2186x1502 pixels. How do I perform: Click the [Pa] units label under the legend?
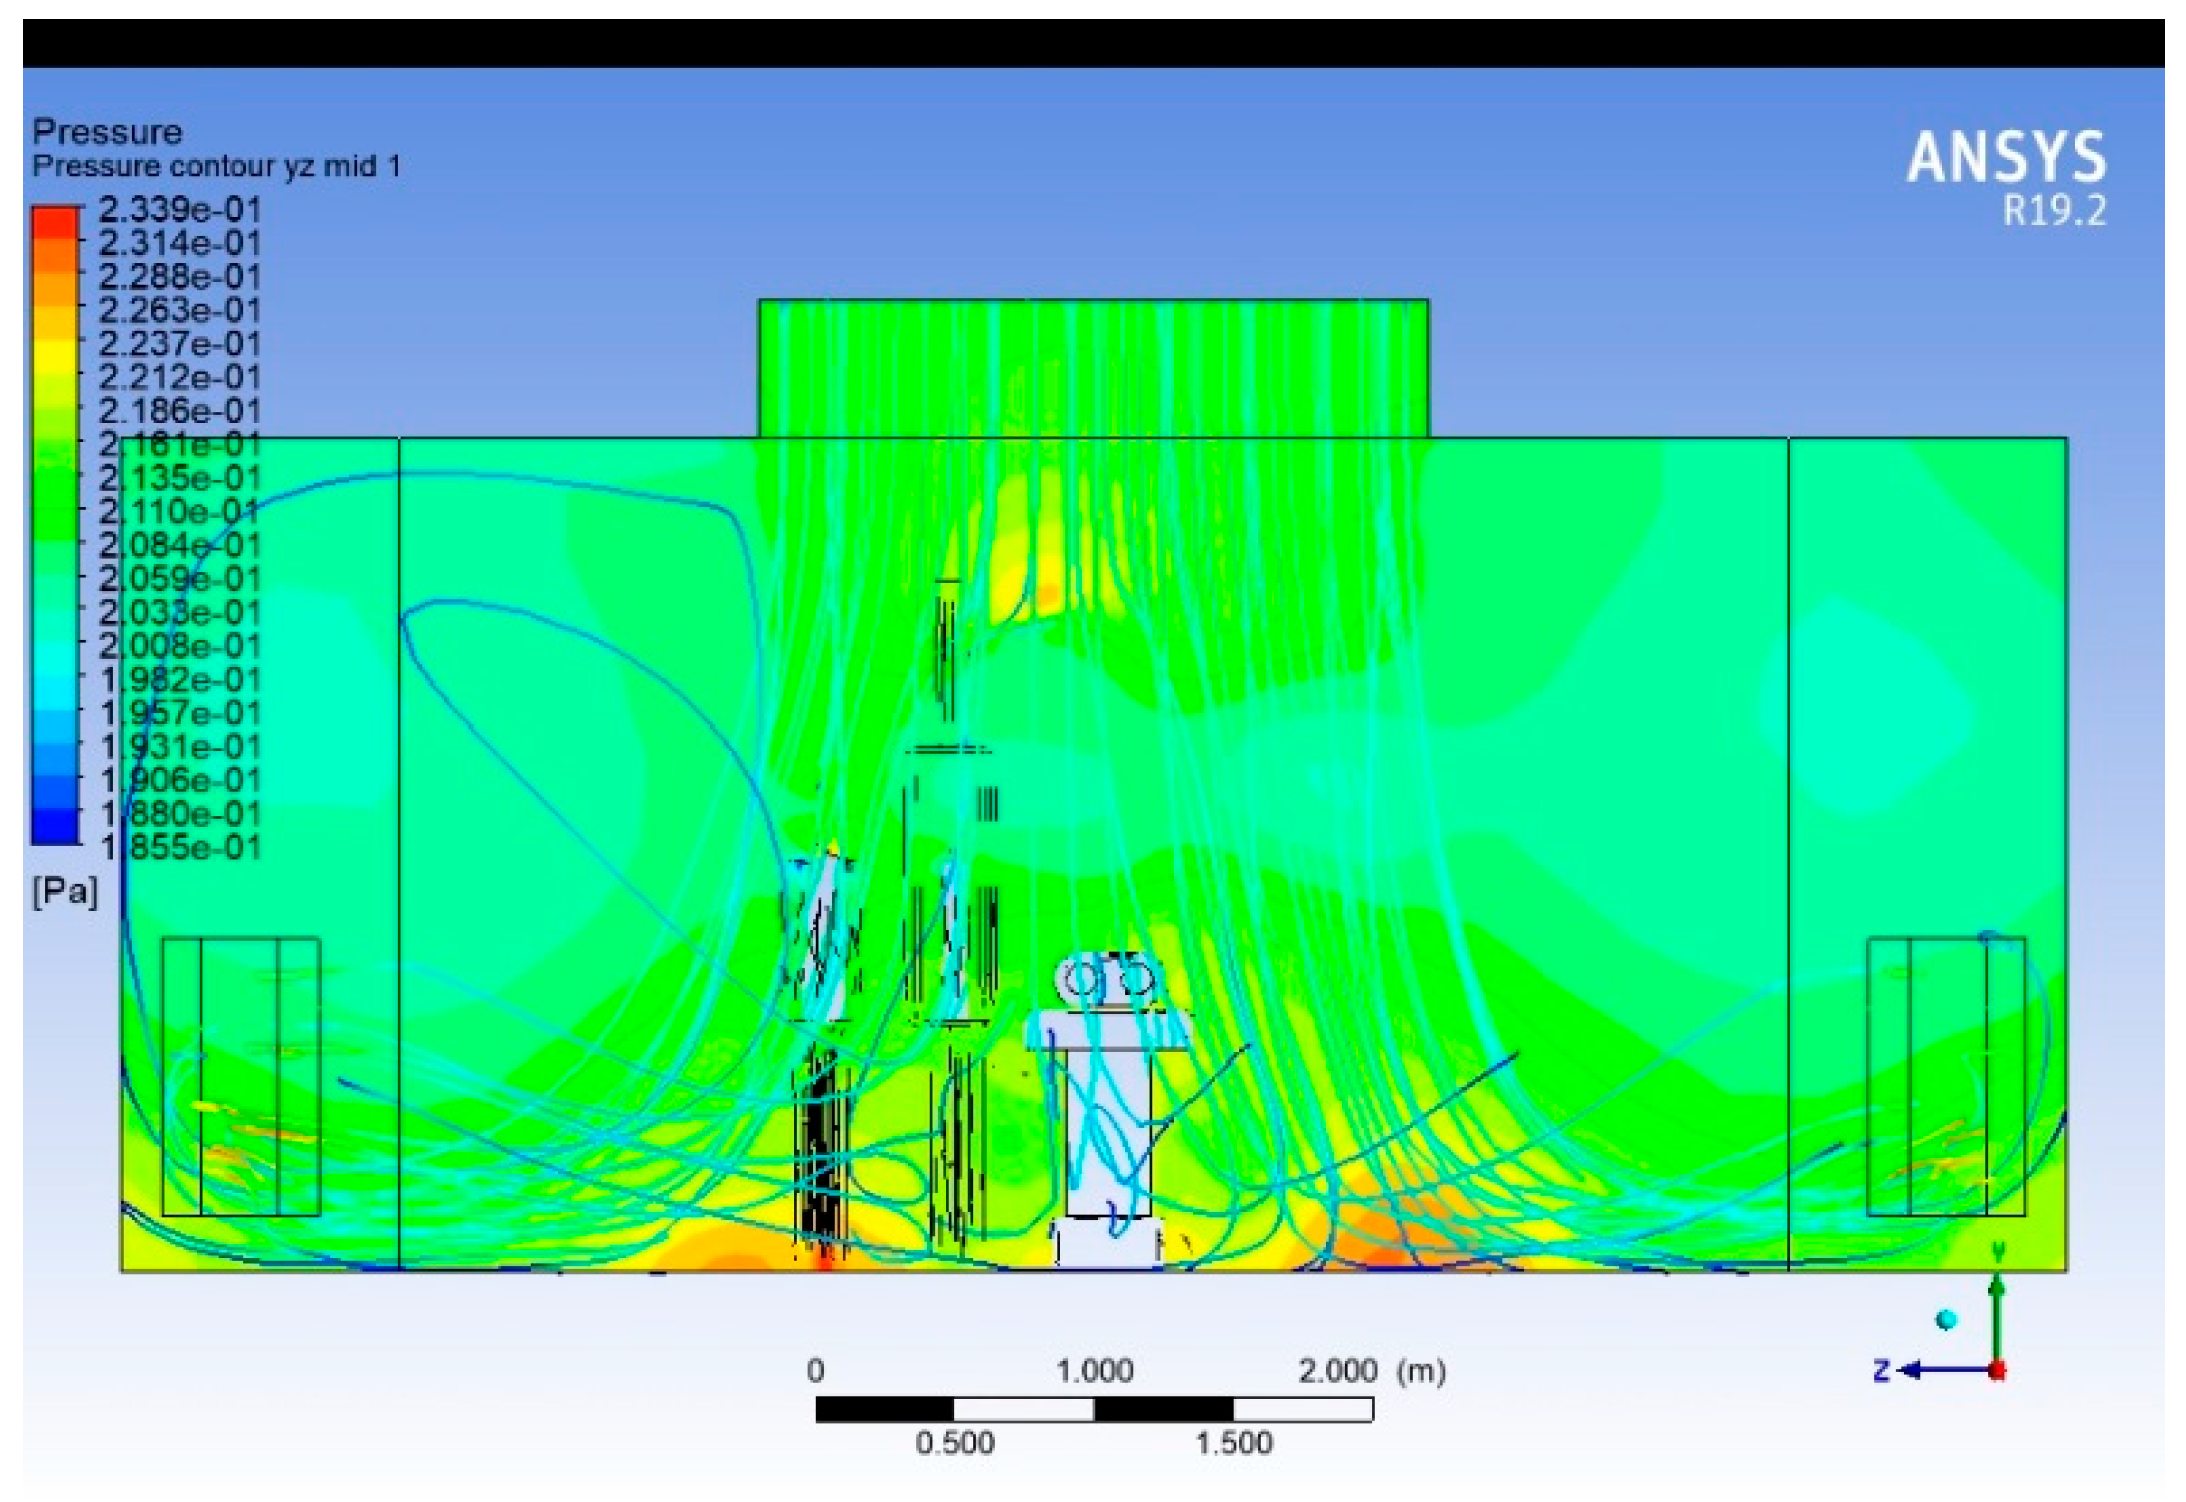pyautogui.click(x=66, y=890)
